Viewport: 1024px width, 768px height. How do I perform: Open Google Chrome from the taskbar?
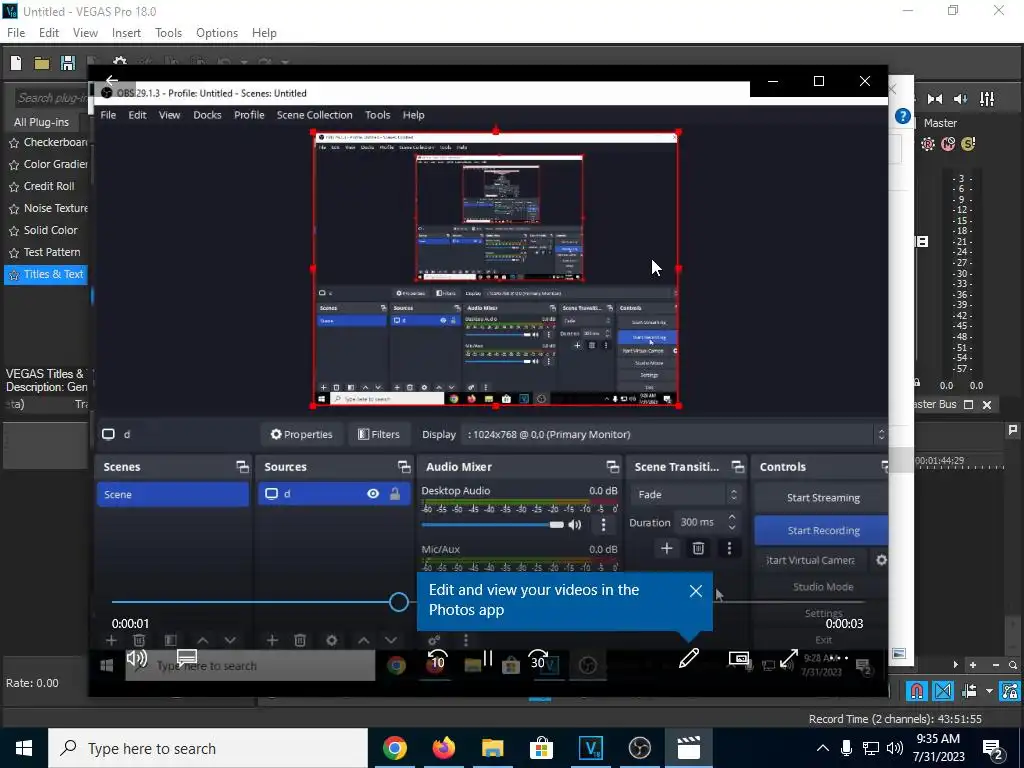[394, 748]
